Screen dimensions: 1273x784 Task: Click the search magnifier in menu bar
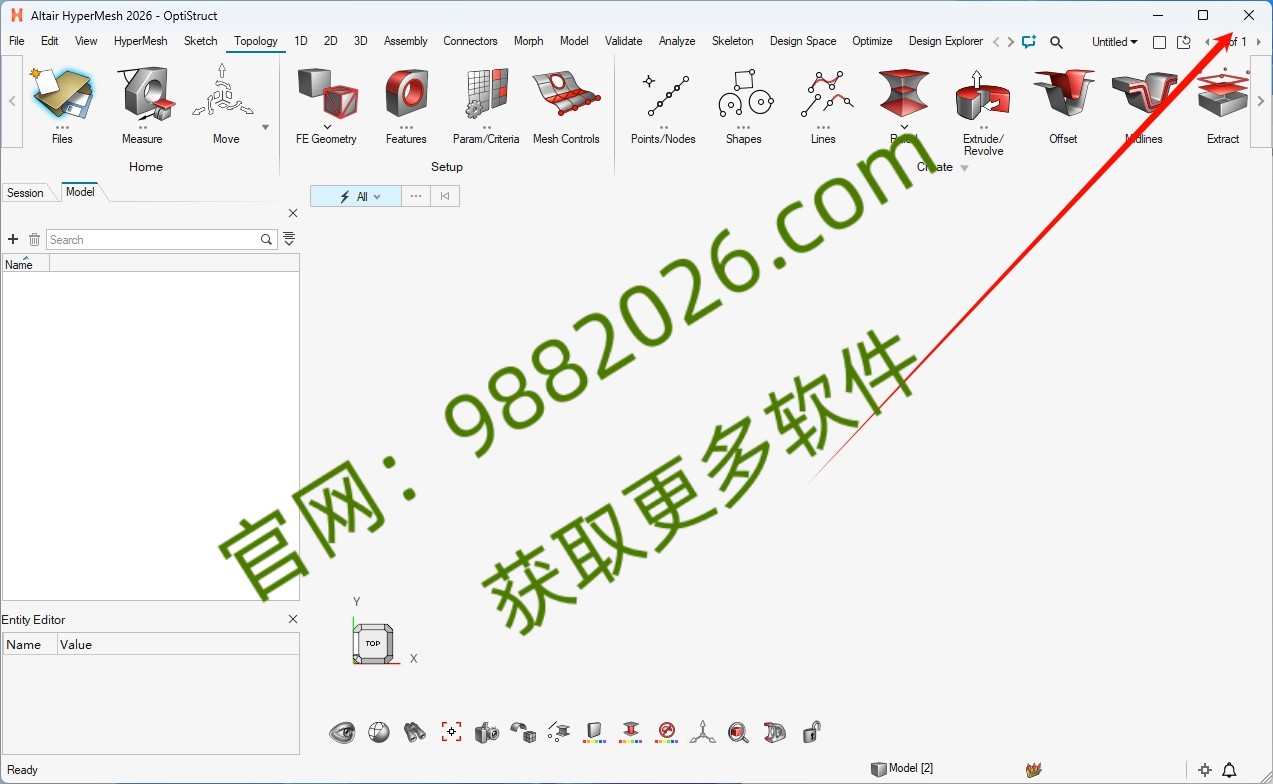1056,42
